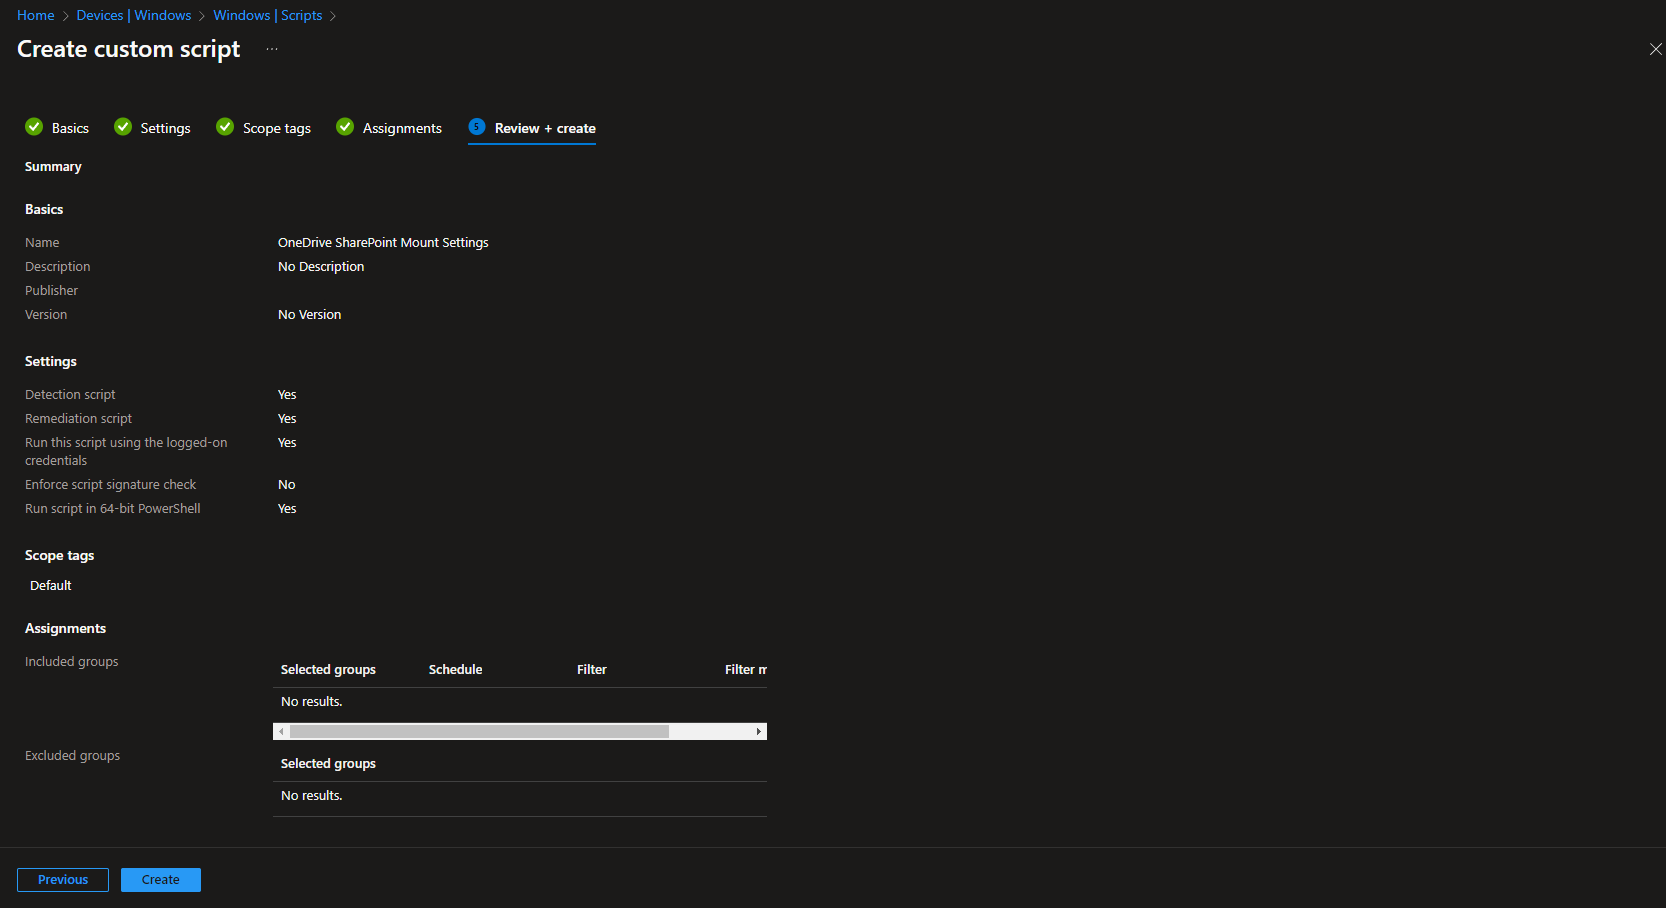The image size is (1666, 908).
Task: Click the checkmark icon beside Assignments
Action: (345, 127)
